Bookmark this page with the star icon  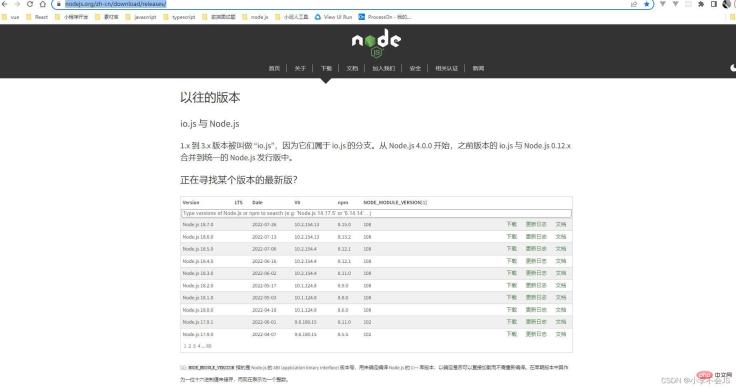[x=646, y=4]
